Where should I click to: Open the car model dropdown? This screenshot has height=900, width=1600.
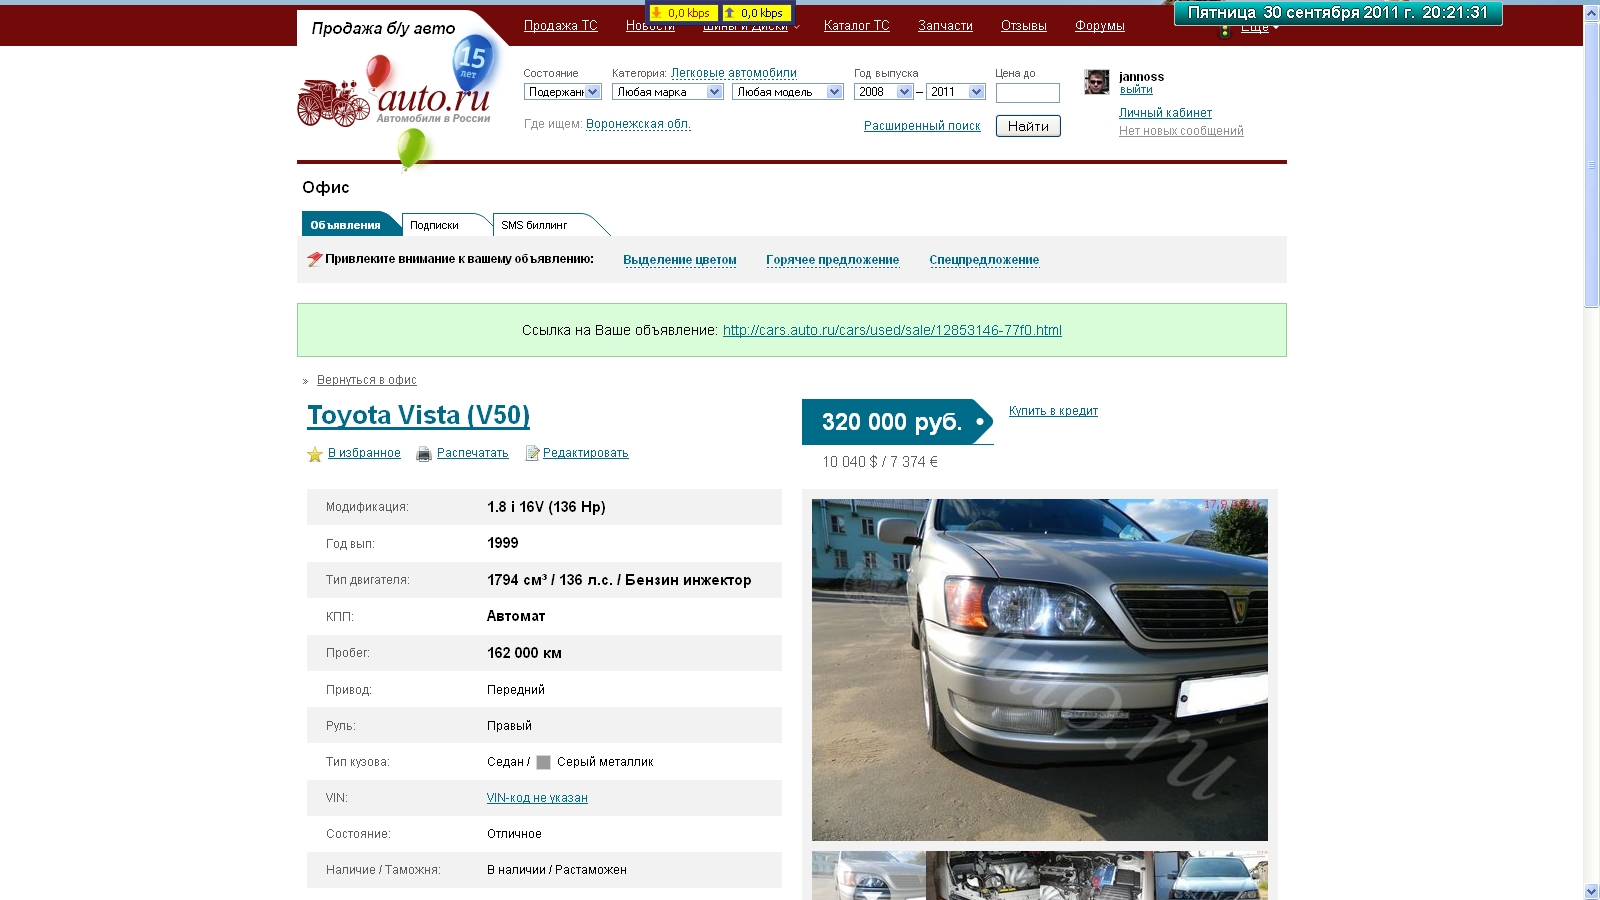click(x=787, y=92)
